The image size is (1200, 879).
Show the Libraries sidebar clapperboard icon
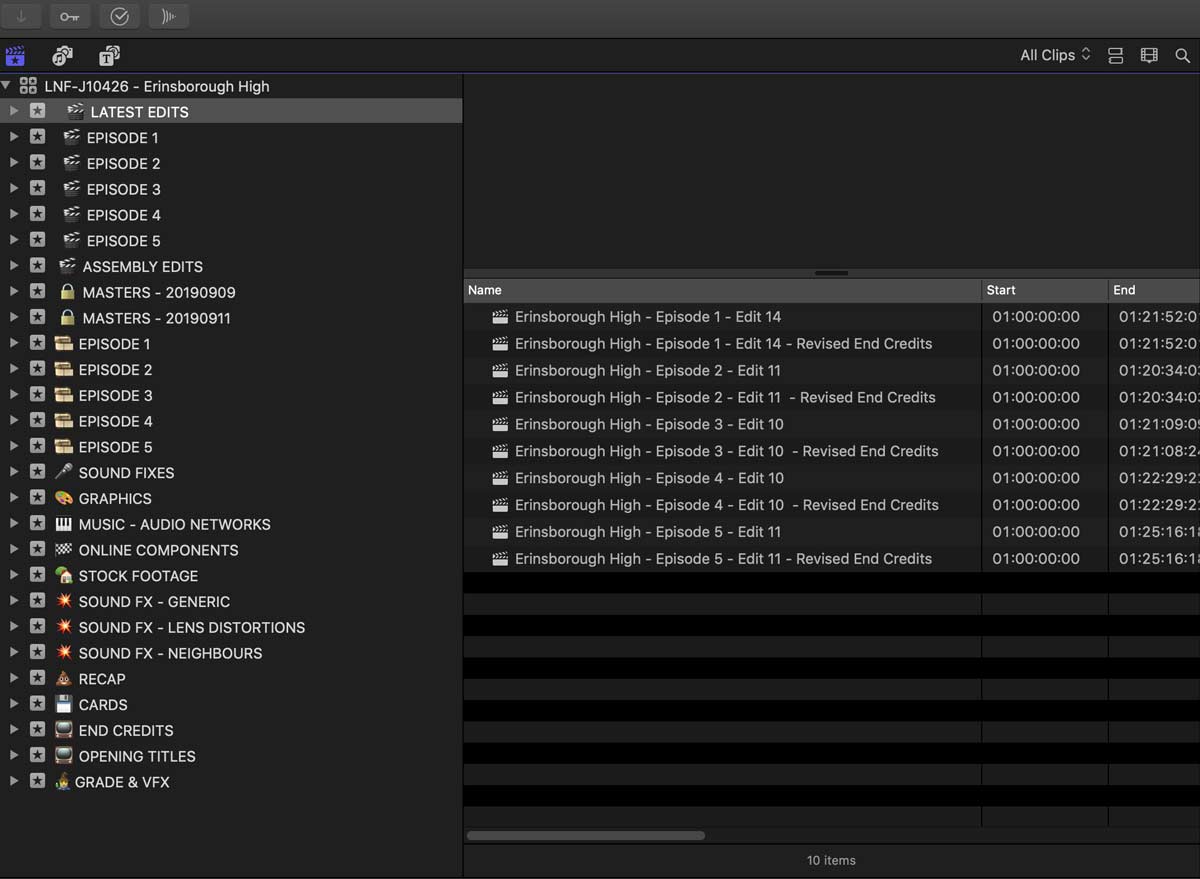coord(15,56)
